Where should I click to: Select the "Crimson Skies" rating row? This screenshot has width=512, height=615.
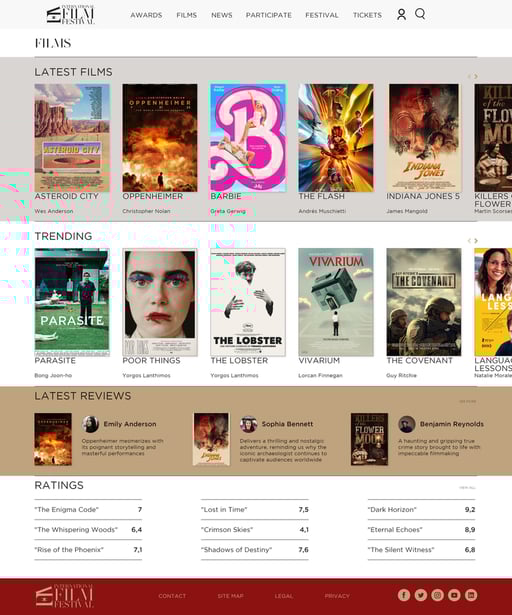point(255,529)
